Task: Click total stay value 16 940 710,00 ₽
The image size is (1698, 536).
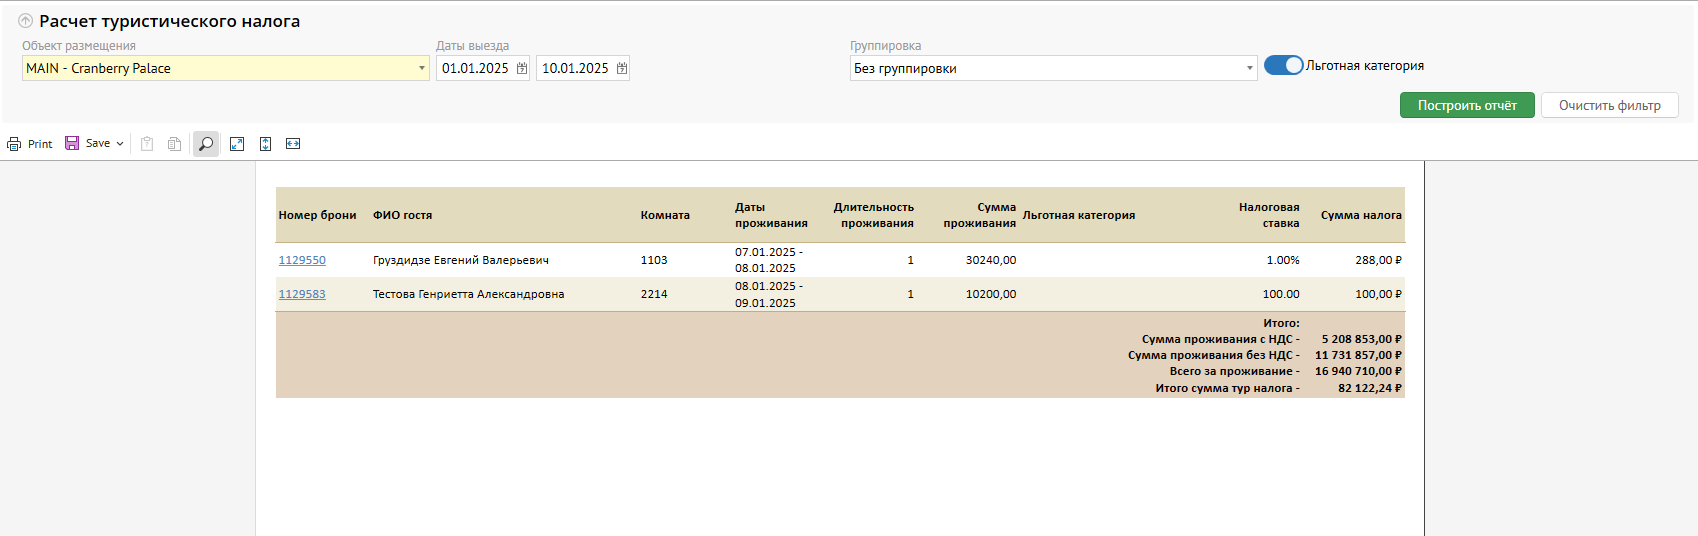Action: pyautogui.click(x=1358, y=371)
